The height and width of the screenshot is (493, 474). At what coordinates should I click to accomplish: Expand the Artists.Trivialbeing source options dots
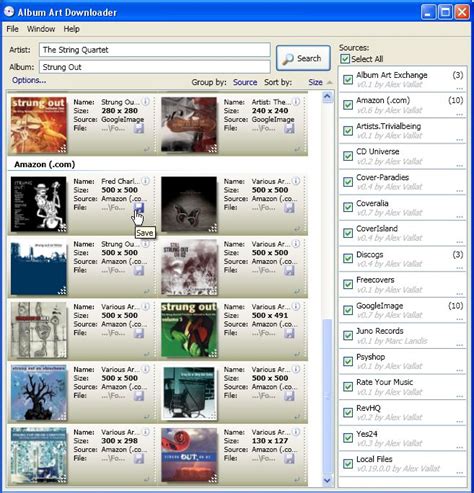pyautogui.click(x=460, y=140)
